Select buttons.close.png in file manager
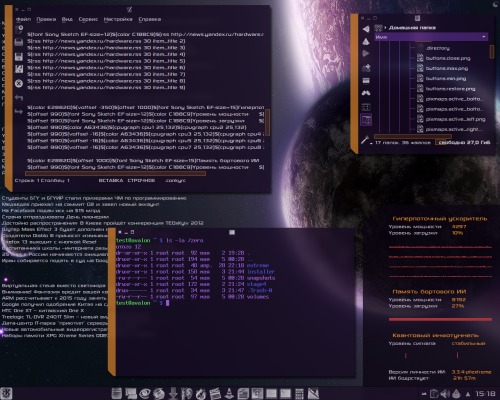 (x=444, y=58)
